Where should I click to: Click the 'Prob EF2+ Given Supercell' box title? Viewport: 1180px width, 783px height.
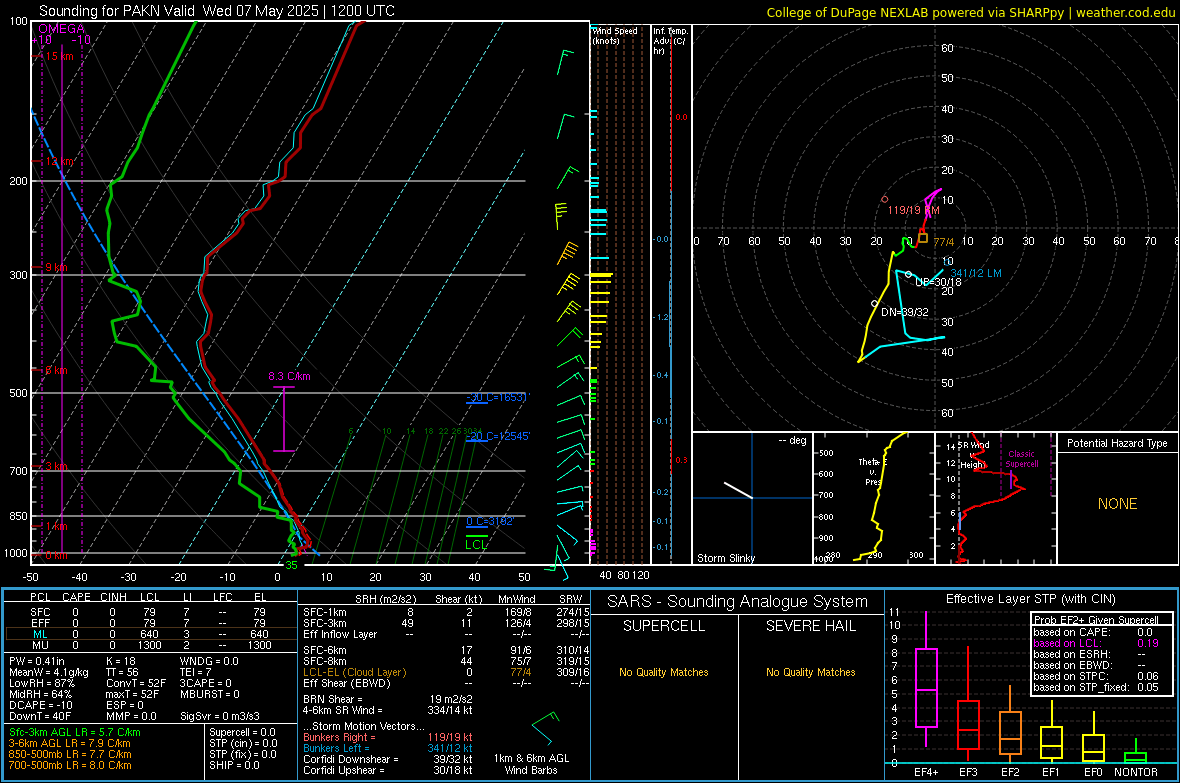pyautogui.click(x=1096, y=620)
